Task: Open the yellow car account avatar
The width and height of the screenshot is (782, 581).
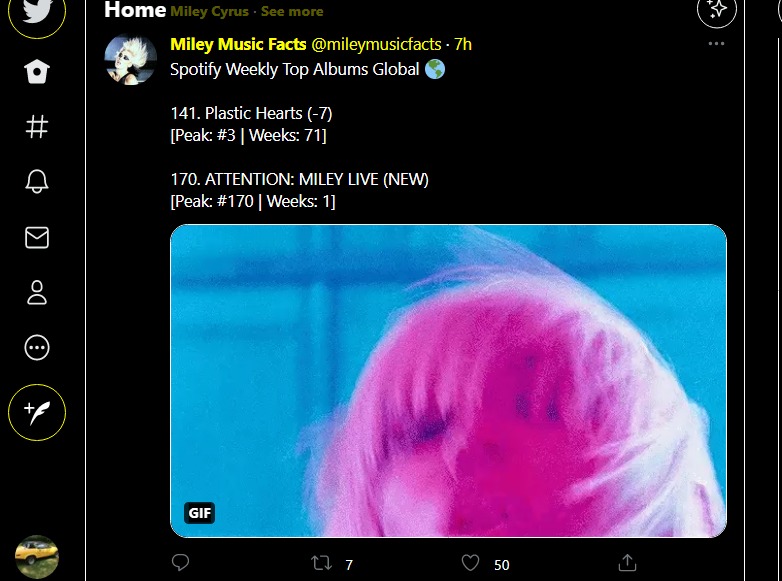Action: coord(37,557)
